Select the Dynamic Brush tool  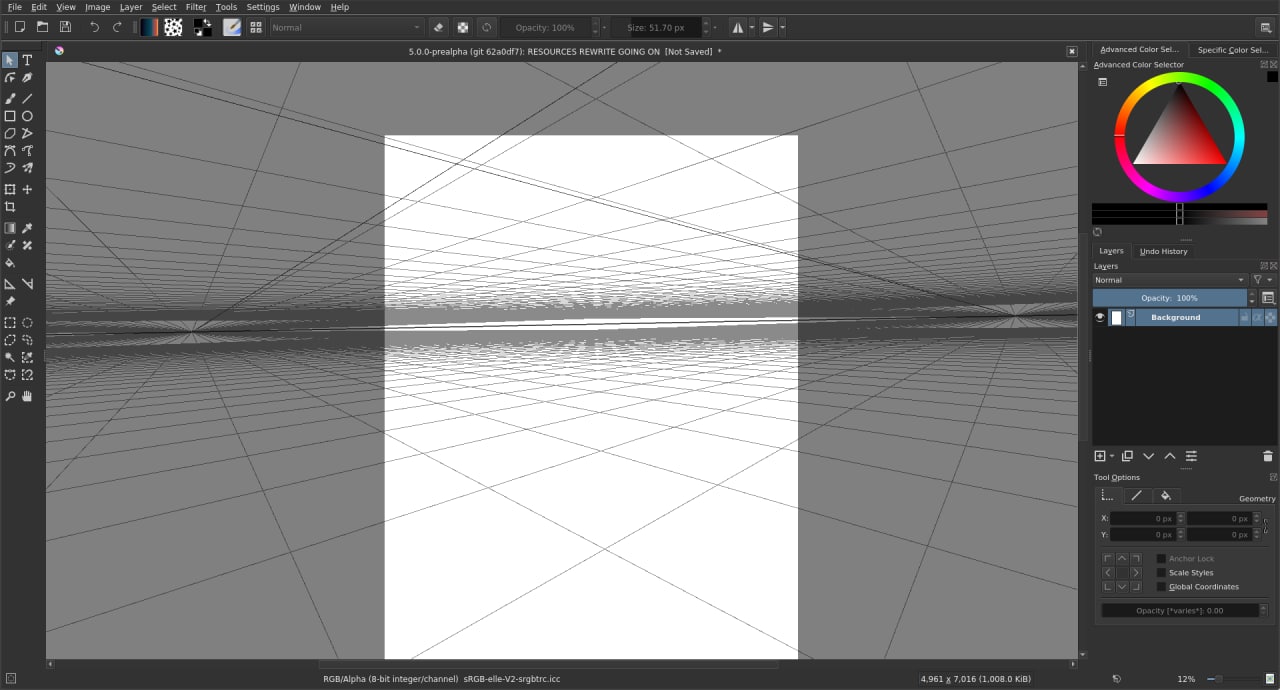(10, 168)
